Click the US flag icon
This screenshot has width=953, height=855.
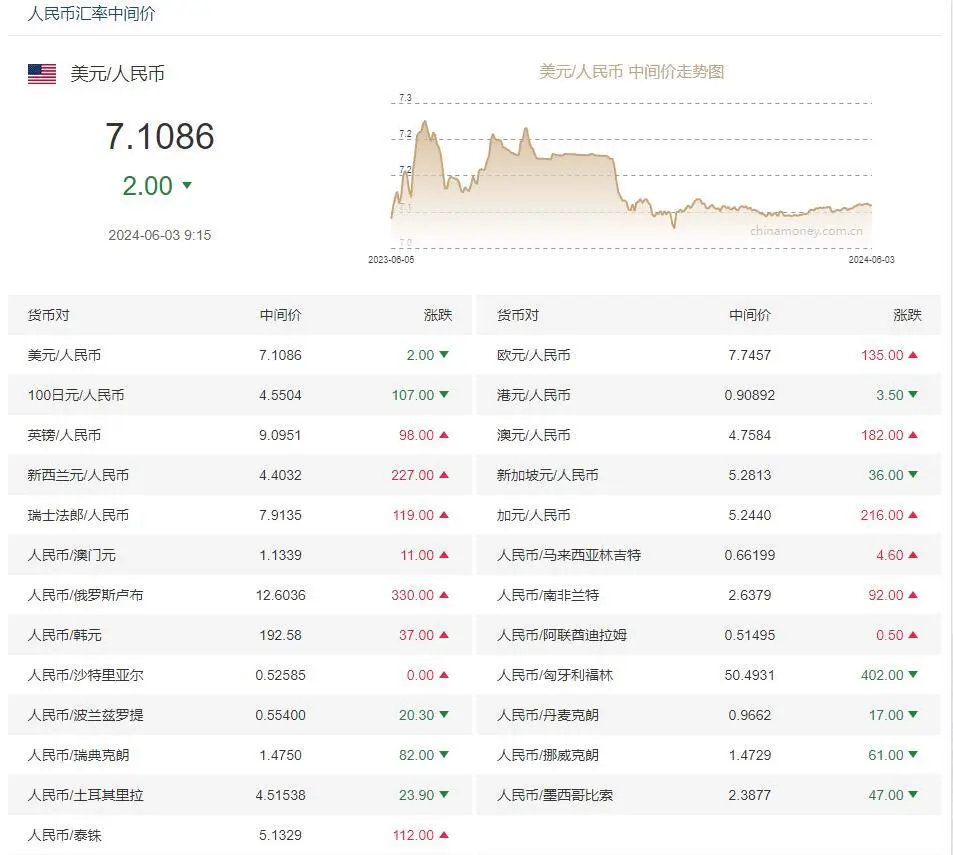click(x=42, y=74)
